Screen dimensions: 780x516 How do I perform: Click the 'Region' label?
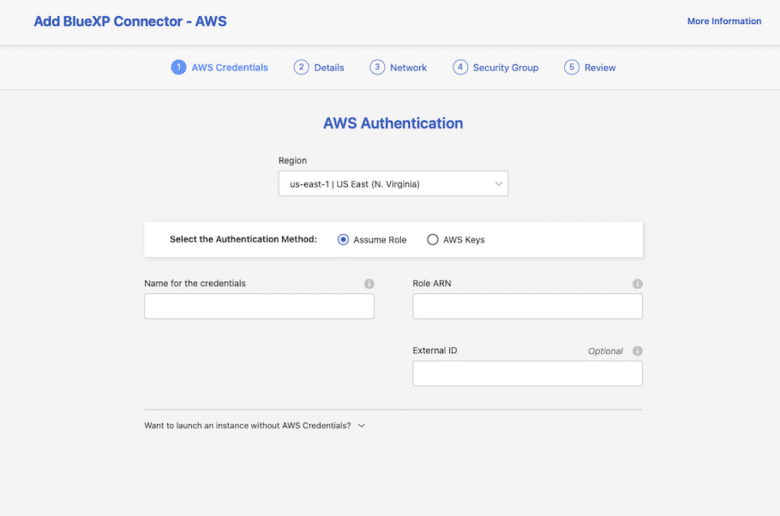point(292,161)
